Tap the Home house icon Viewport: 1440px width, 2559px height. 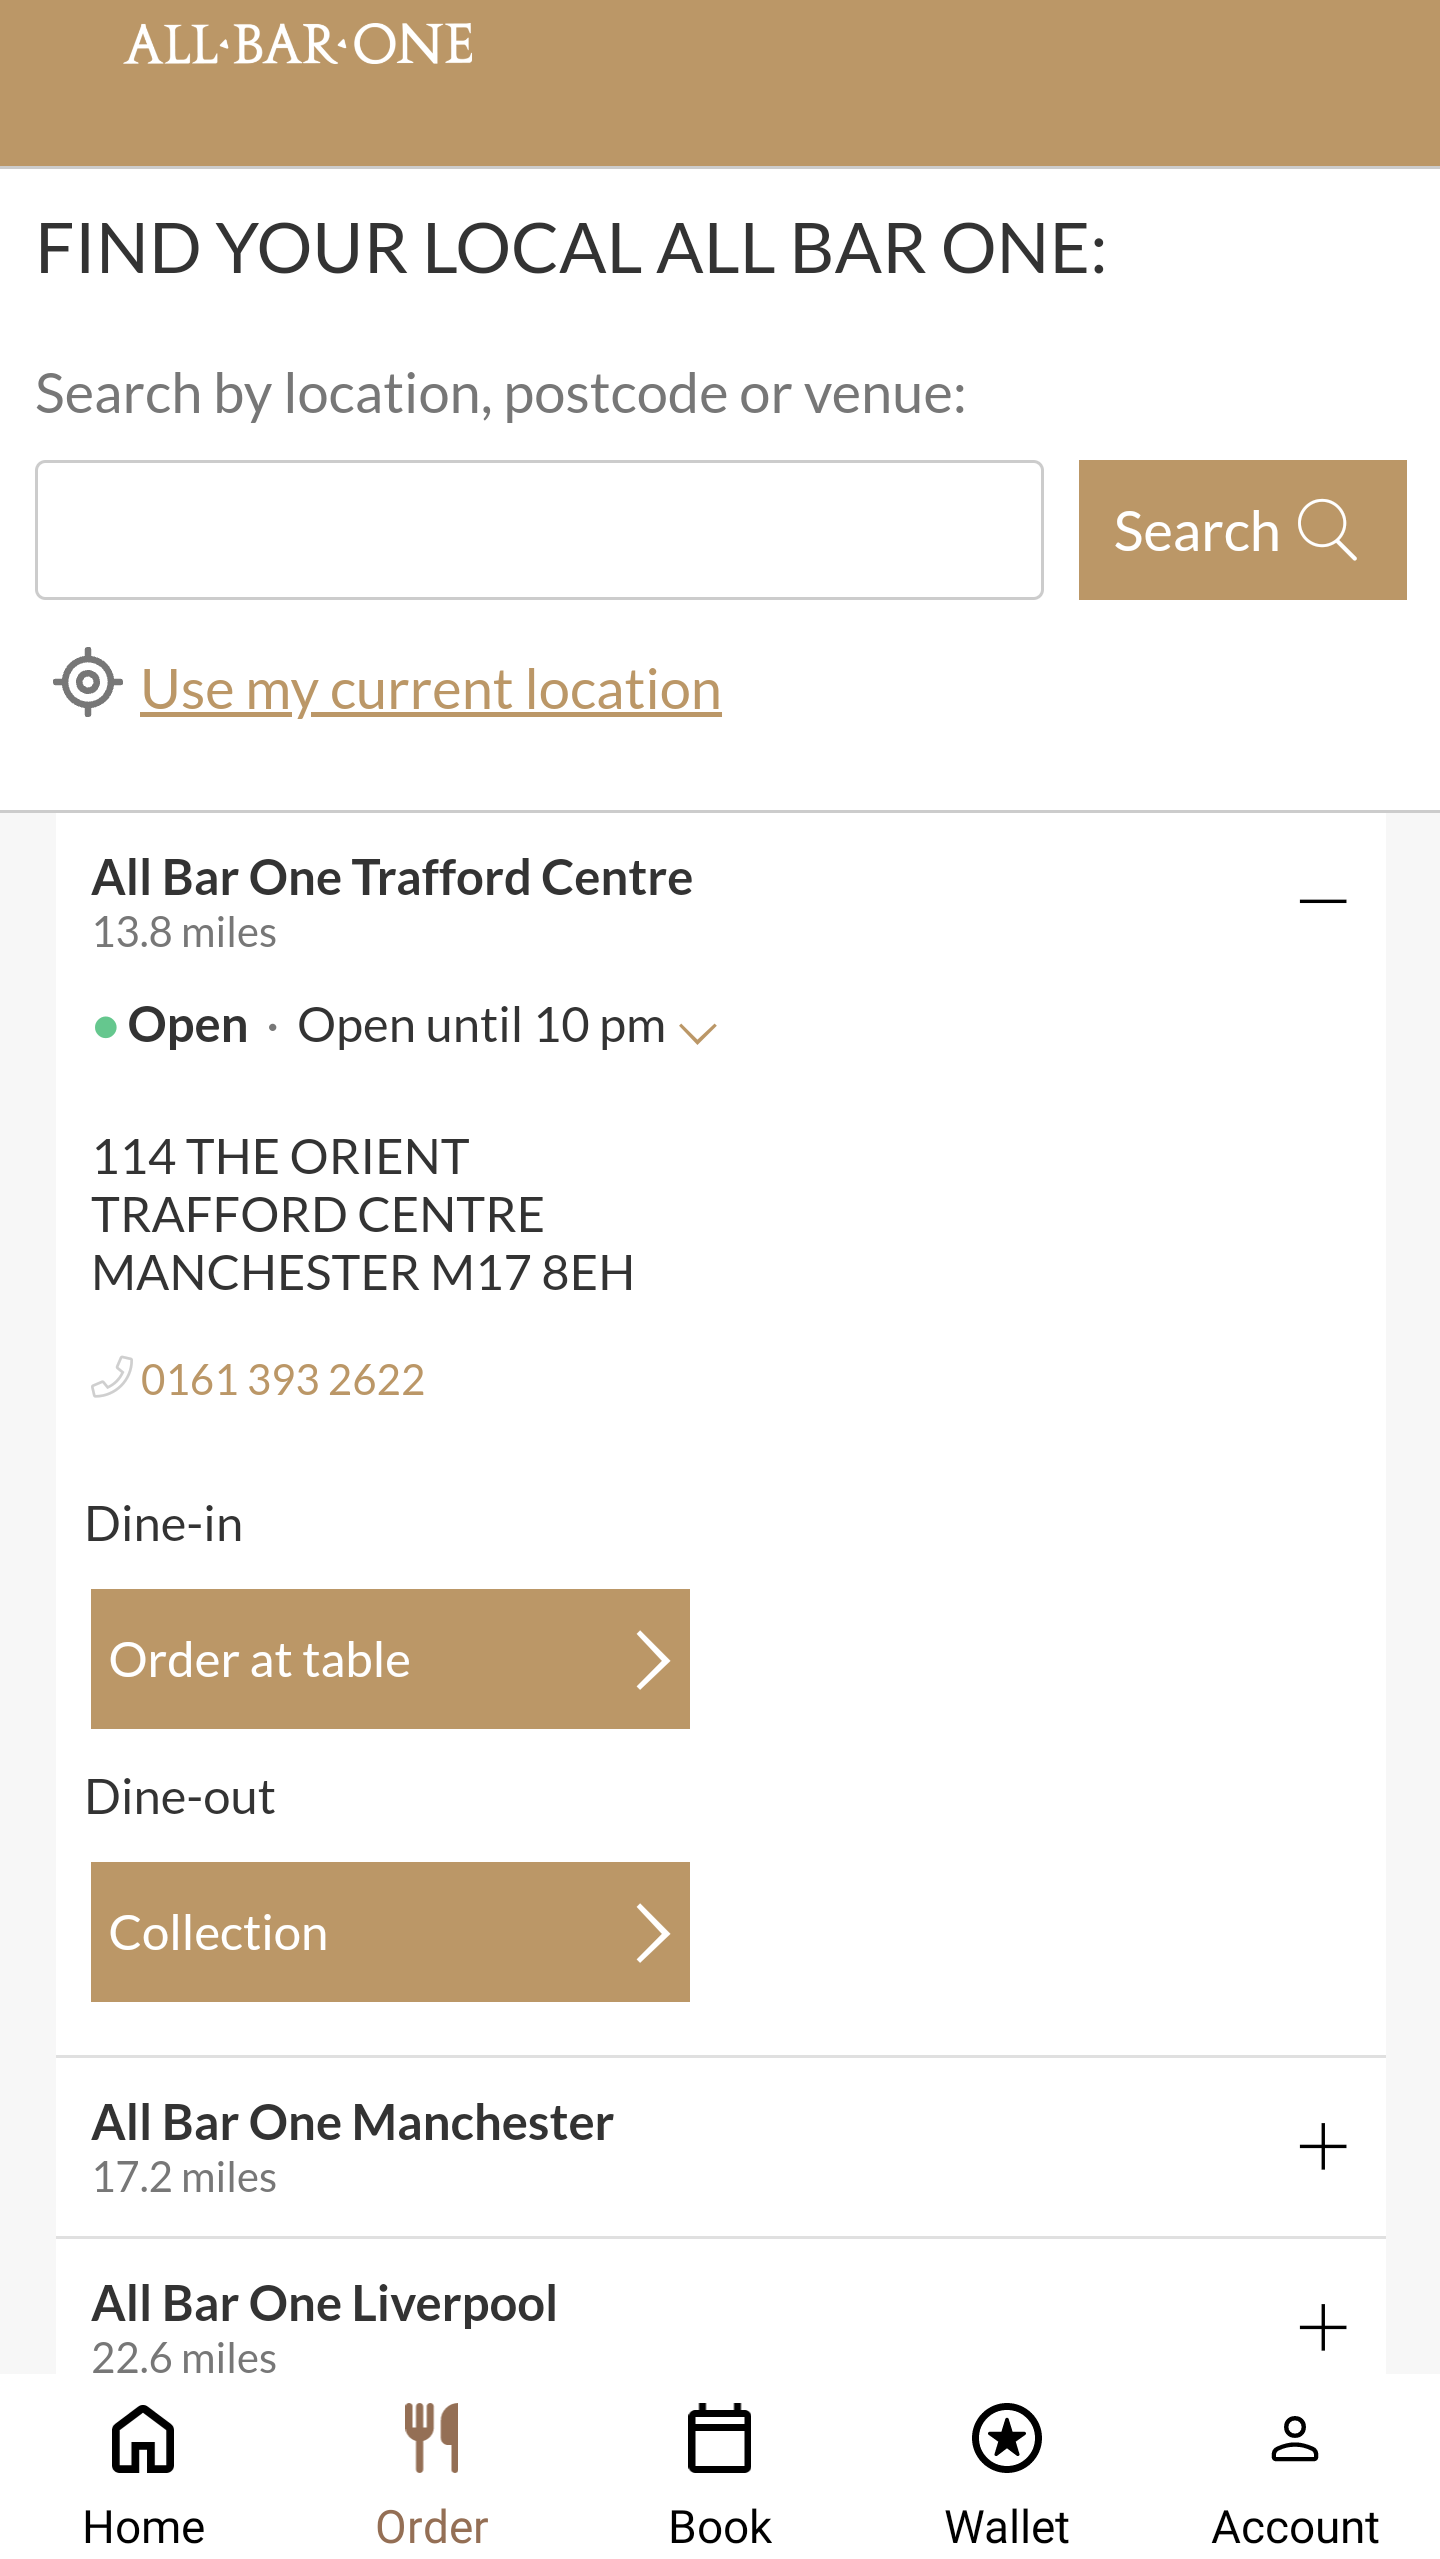coord(143,2438)
